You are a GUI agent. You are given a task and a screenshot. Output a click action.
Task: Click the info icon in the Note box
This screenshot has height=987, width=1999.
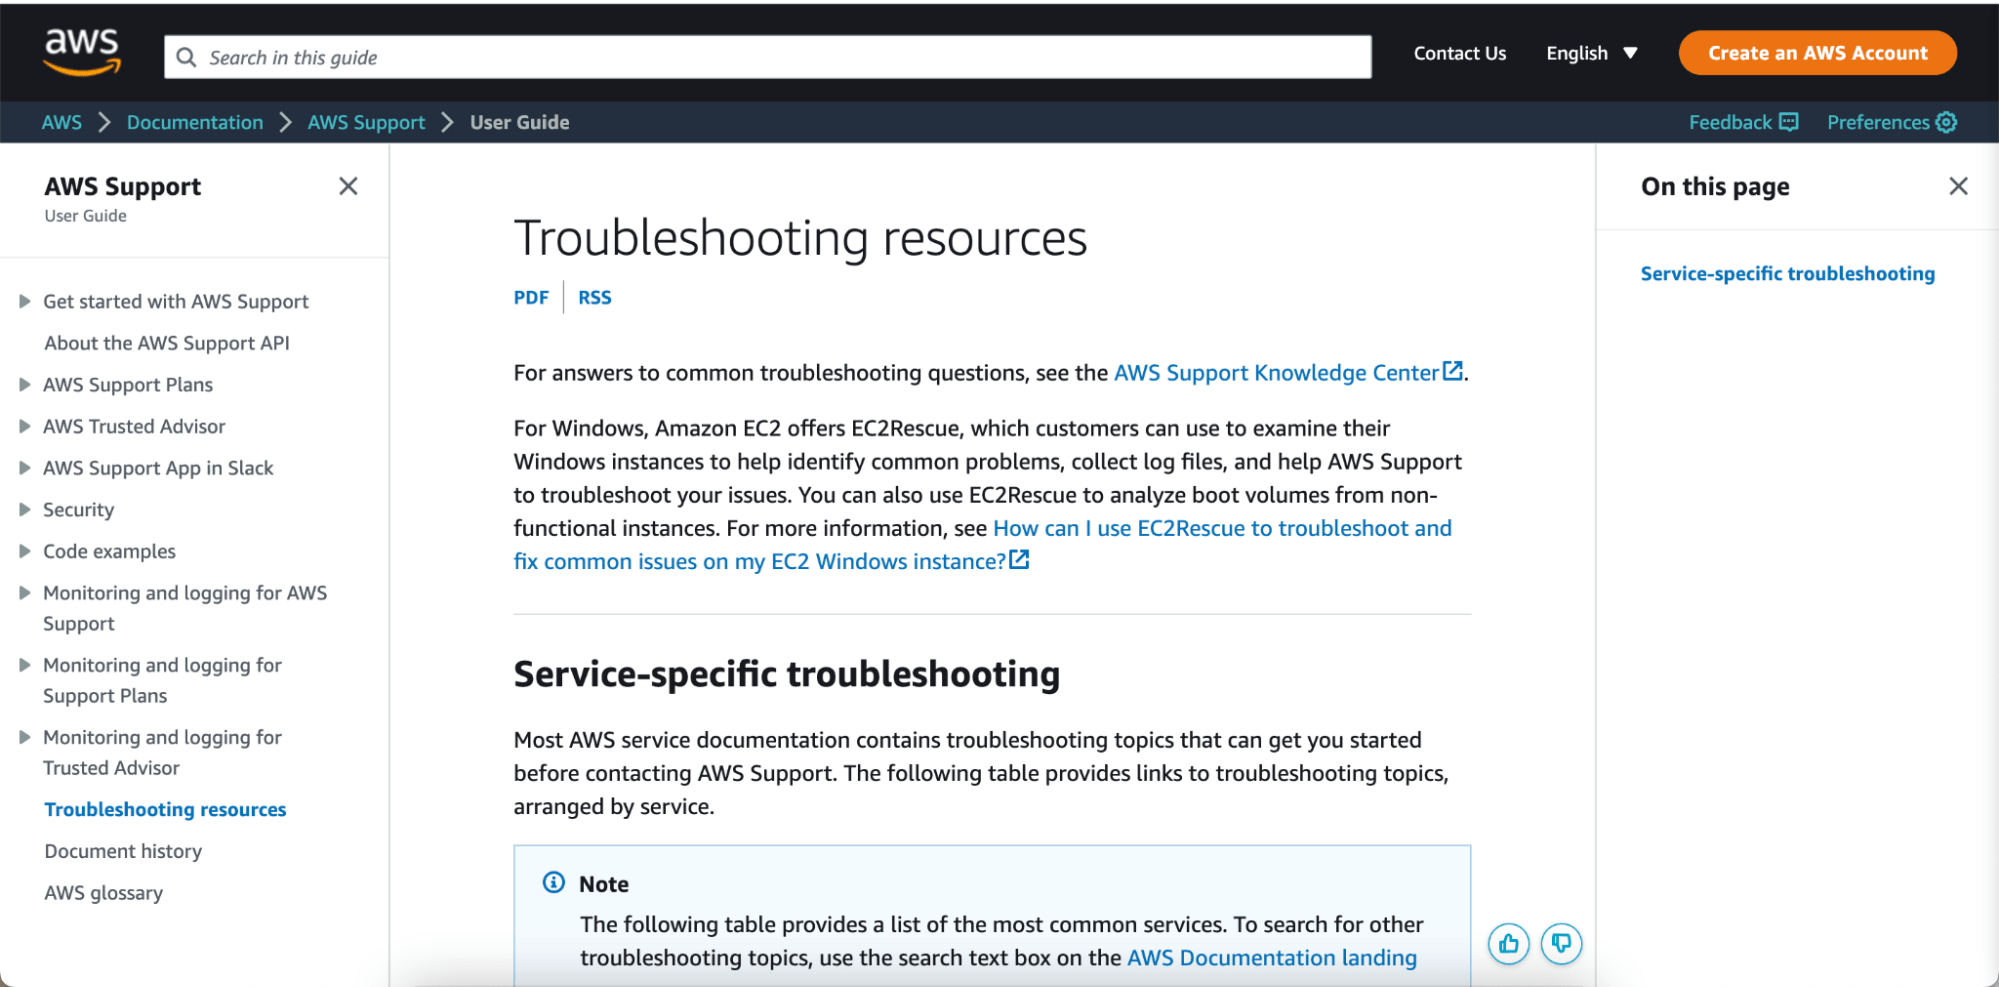click(553, 884)
